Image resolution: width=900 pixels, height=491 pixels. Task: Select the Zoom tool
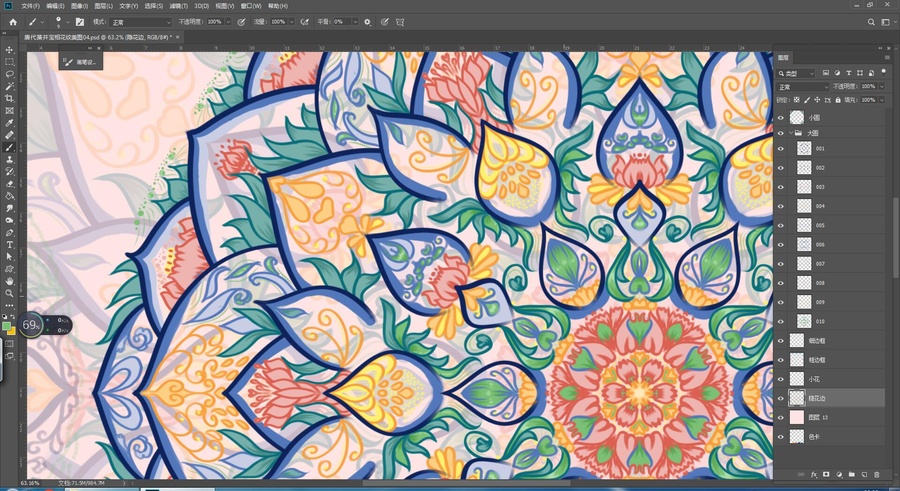(x=9, y=293)
